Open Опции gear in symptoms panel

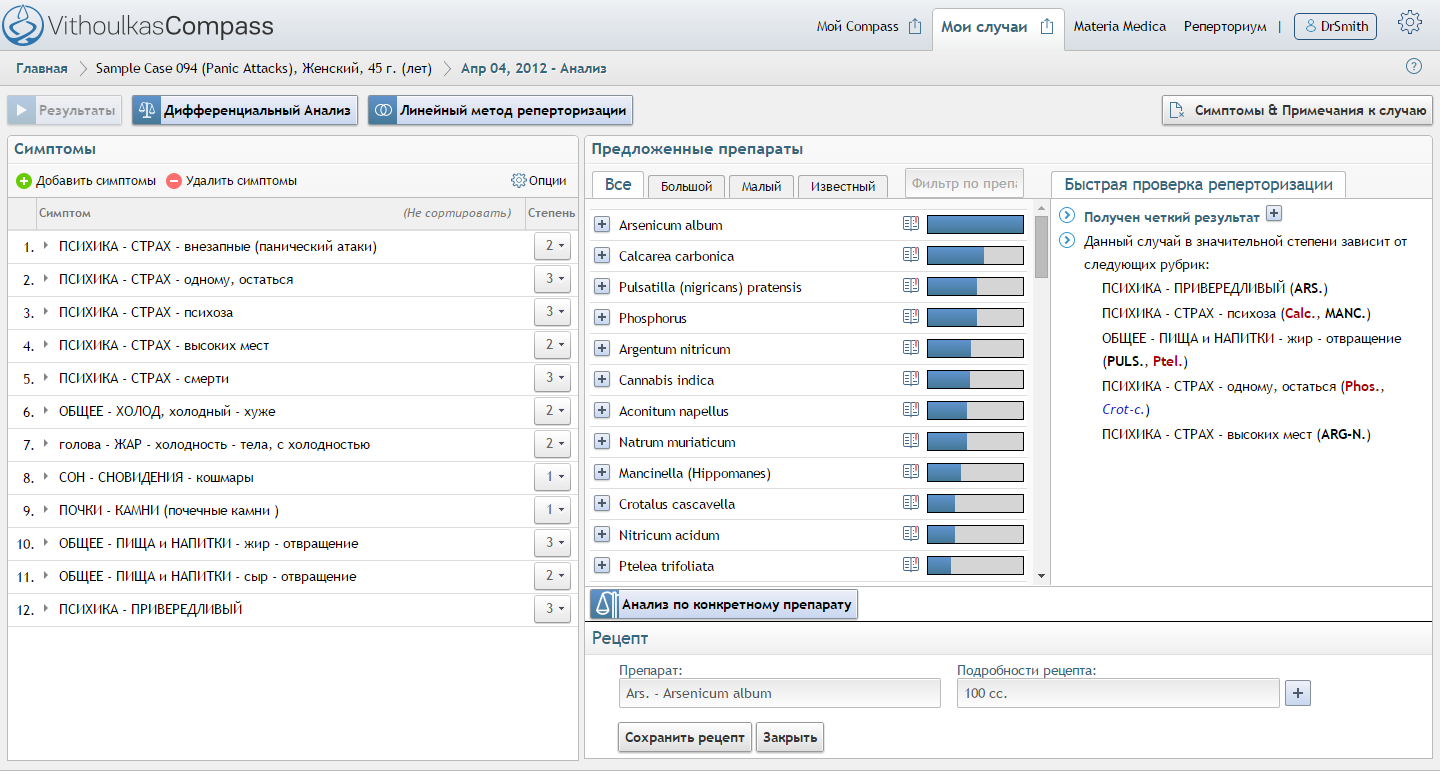pyautogui.click(x=518, y=181)
